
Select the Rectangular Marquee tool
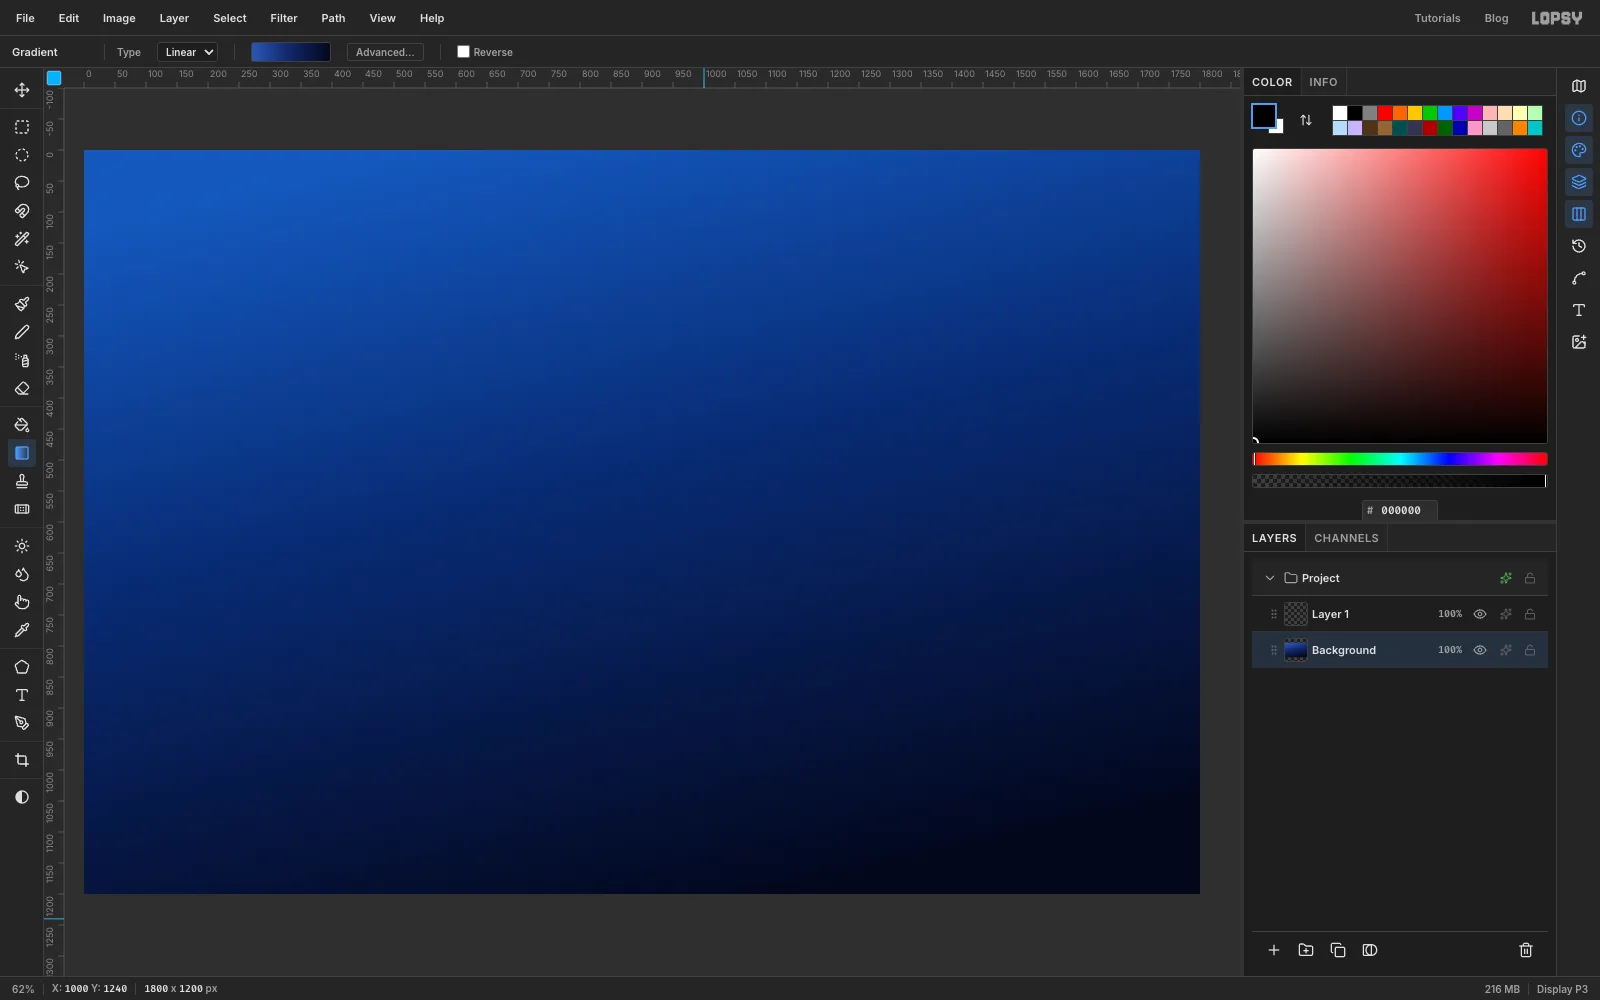(x=22, y=127)
